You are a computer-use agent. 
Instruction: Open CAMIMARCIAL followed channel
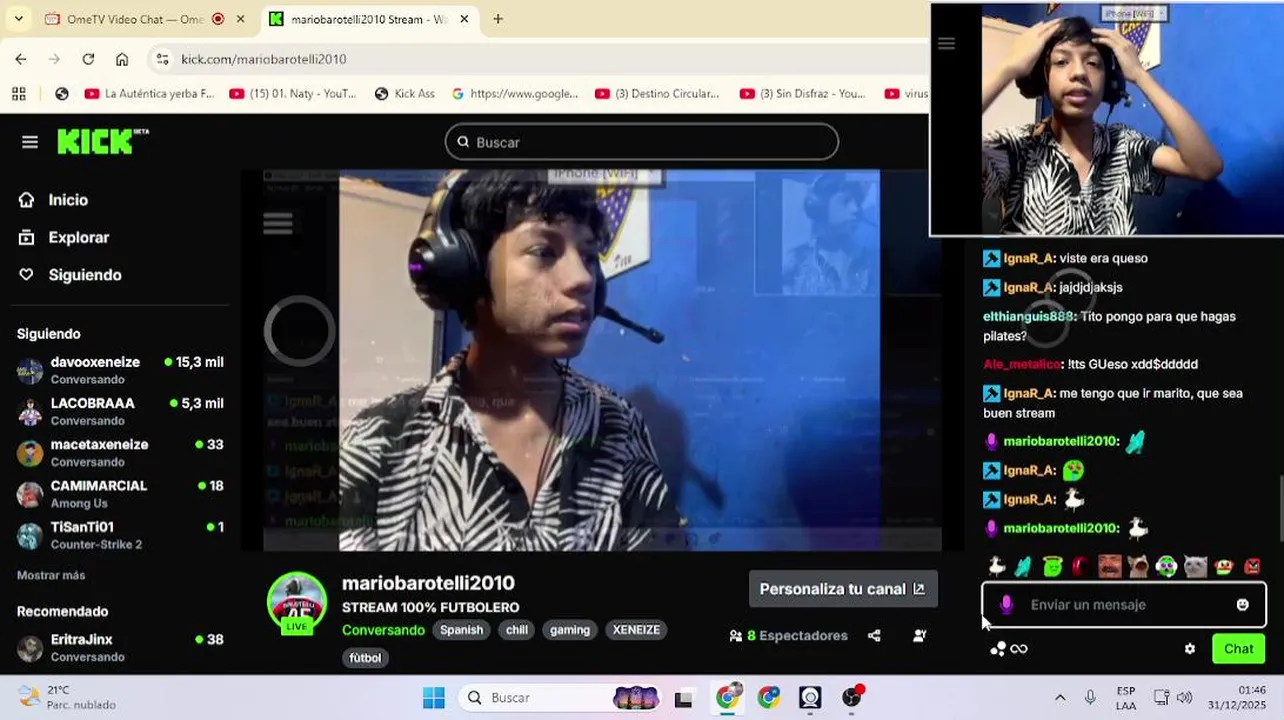[120, 493]
